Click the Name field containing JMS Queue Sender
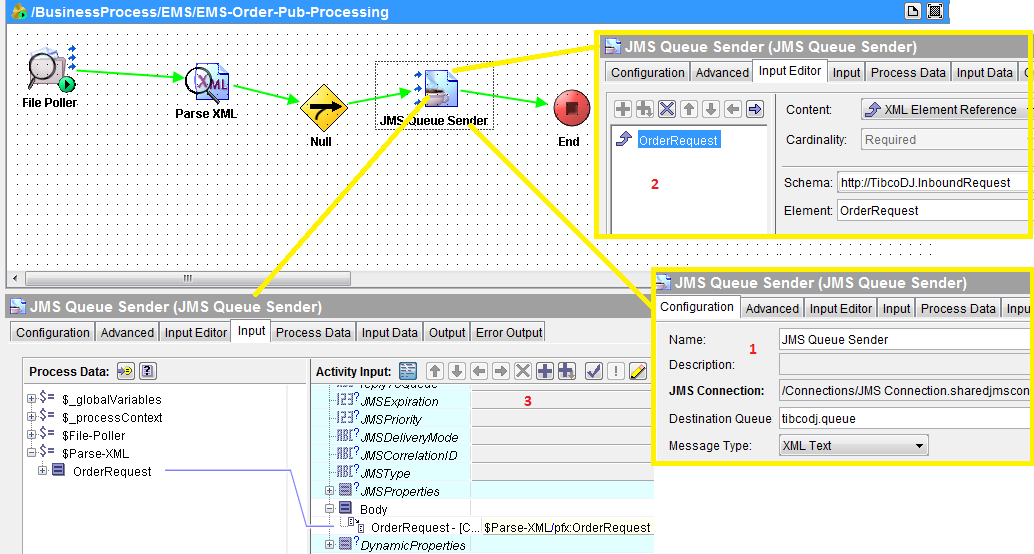1034x554 pixels. (x=905, y=339)
